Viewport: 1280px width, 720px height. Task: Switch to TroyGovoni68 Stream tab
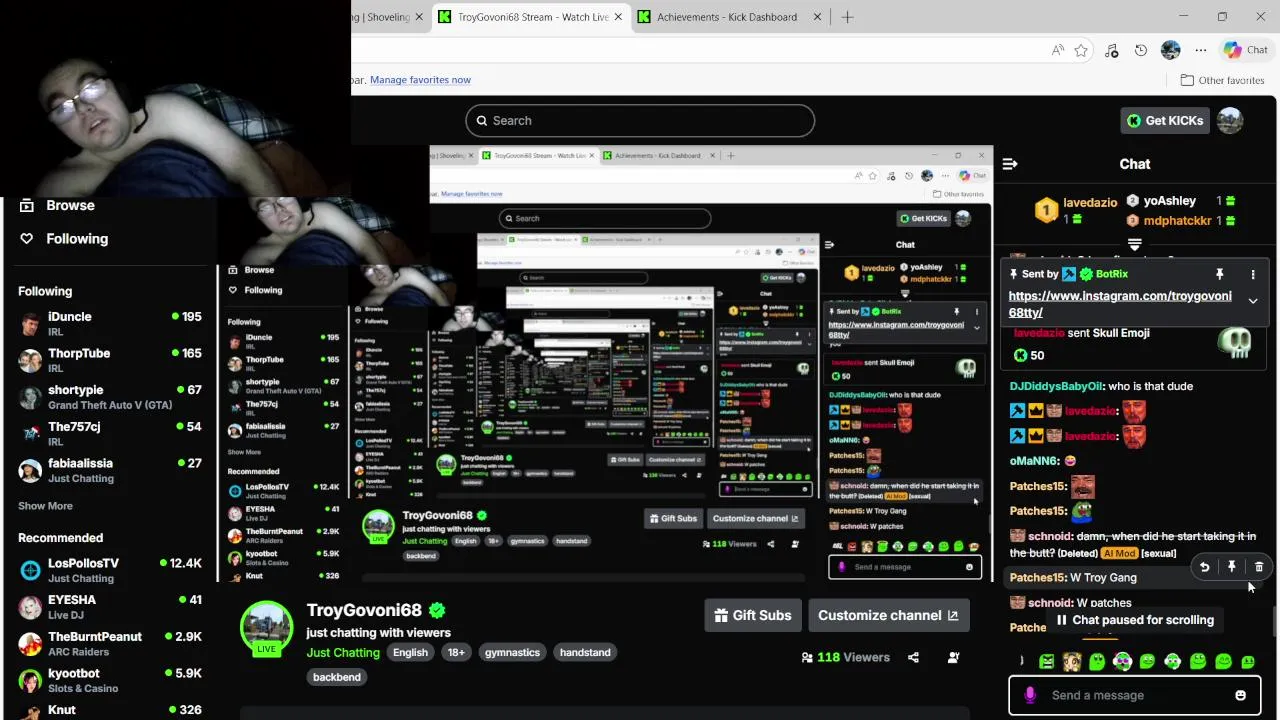(x=532, y=17)
